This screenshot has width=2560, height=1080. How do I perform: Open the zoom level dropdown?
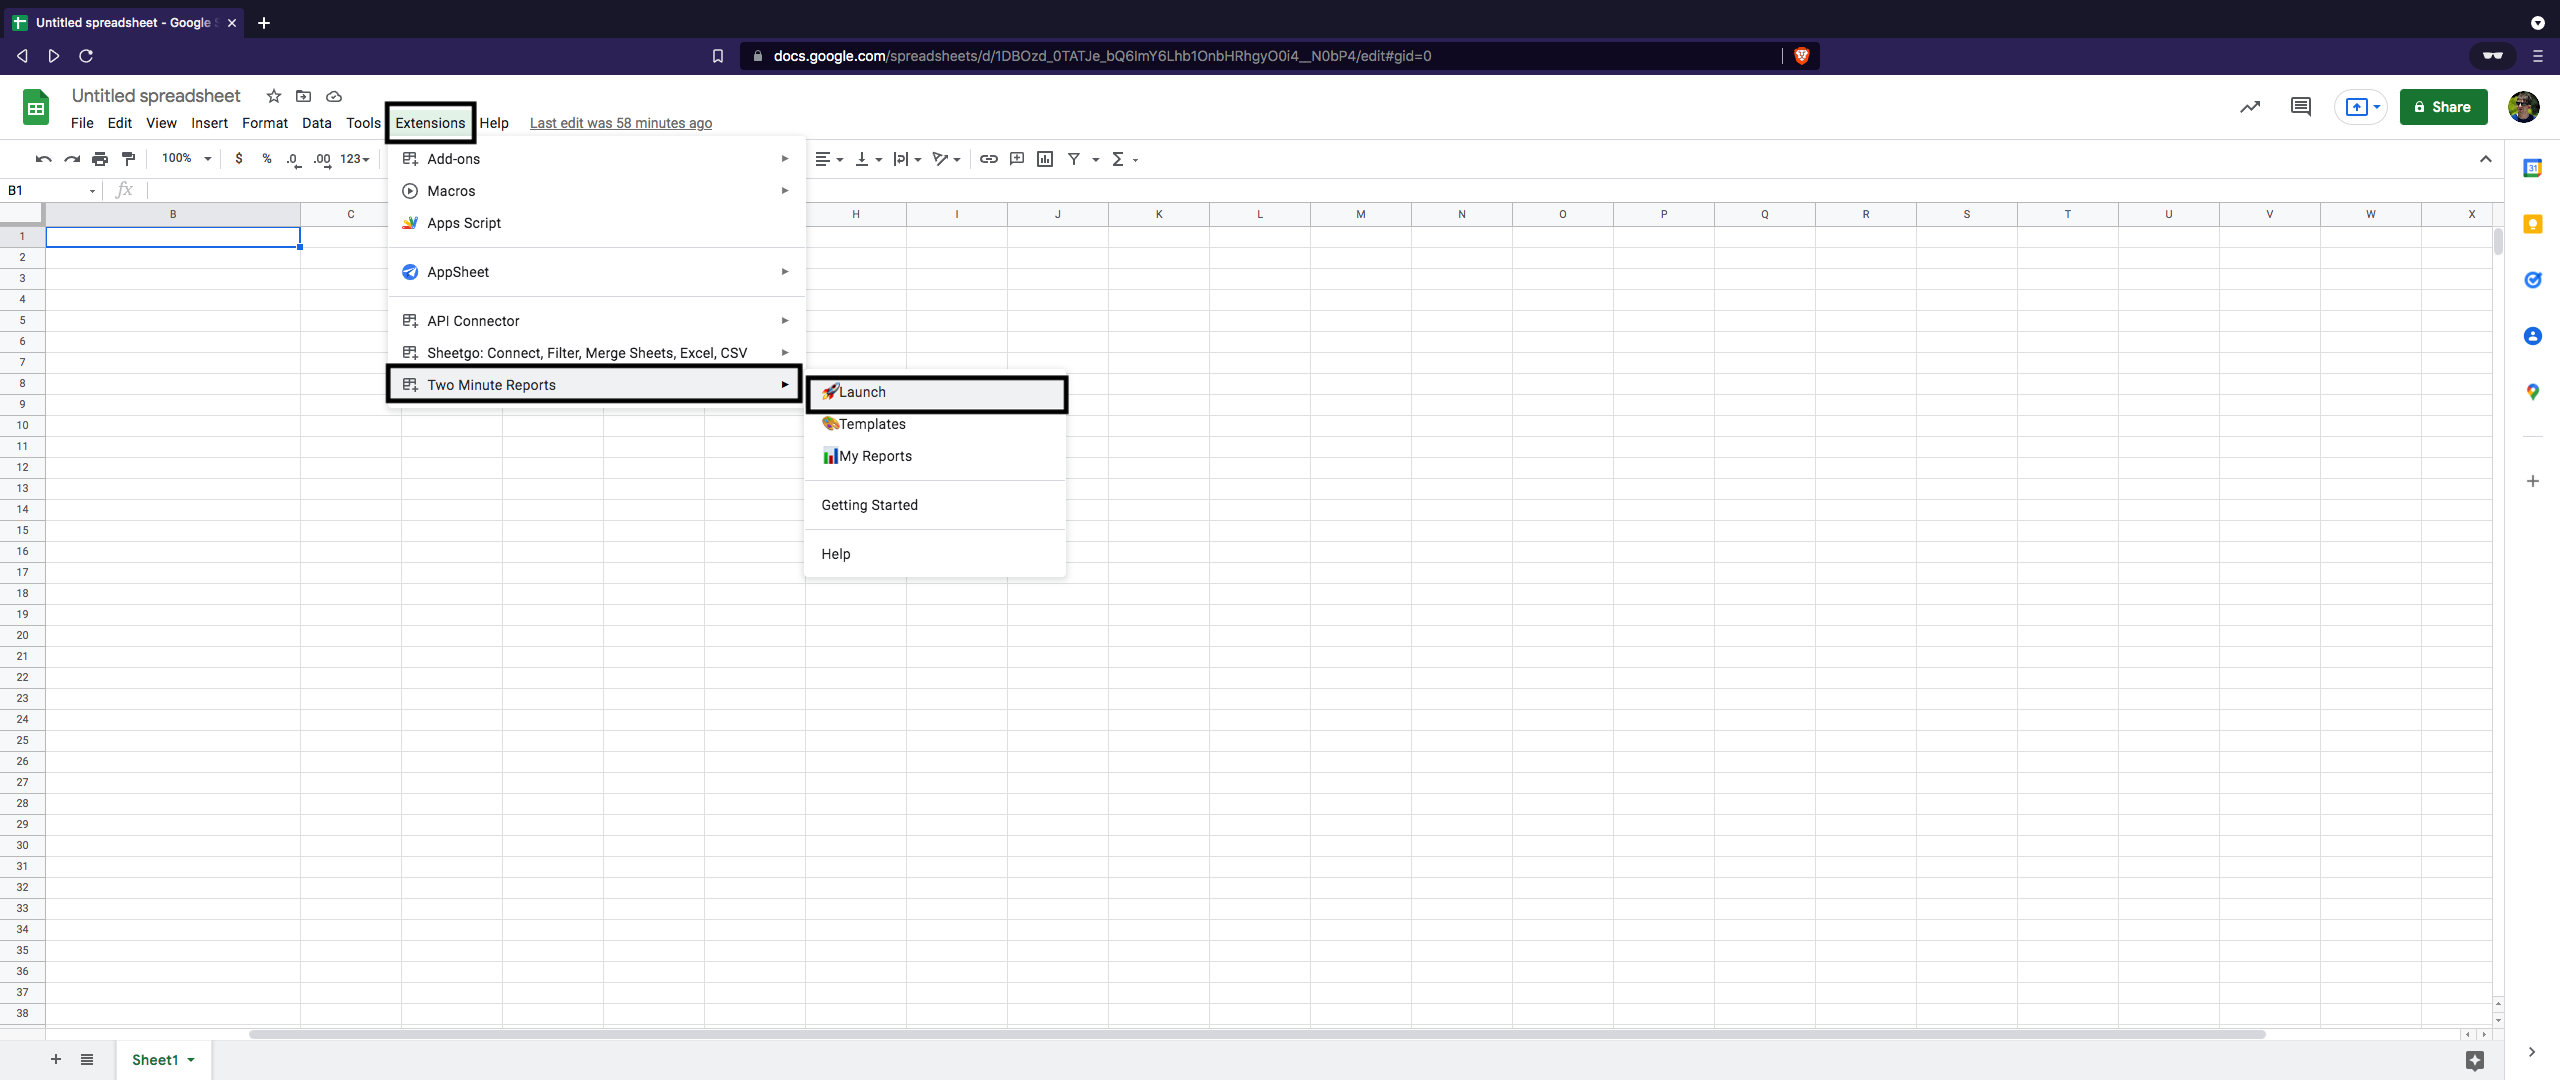(187, 159)
